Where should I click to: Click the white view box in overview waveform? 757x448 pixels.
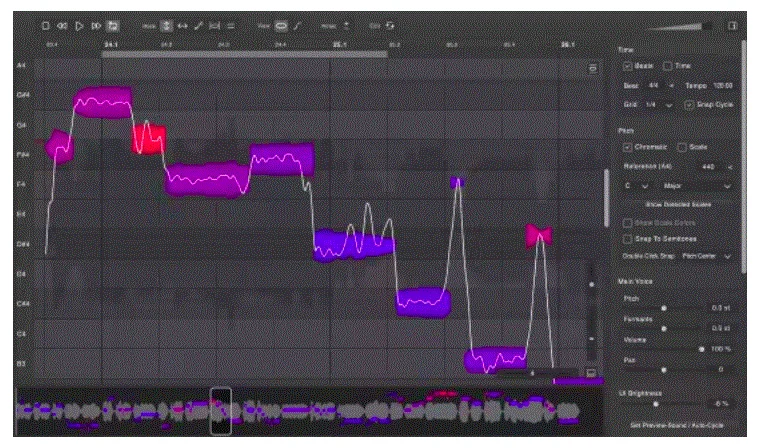coord(221,411)
